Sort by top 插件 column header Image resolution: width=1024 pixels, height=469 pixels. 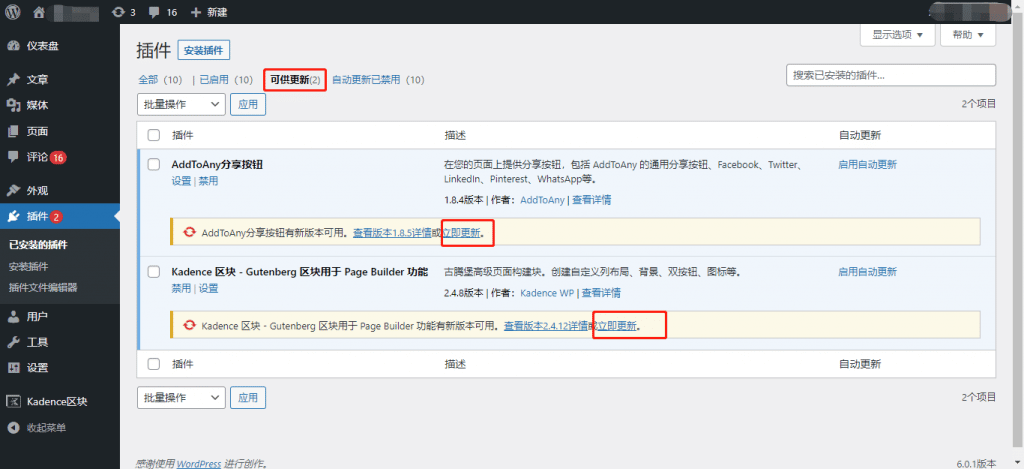[x=183, y=135]
